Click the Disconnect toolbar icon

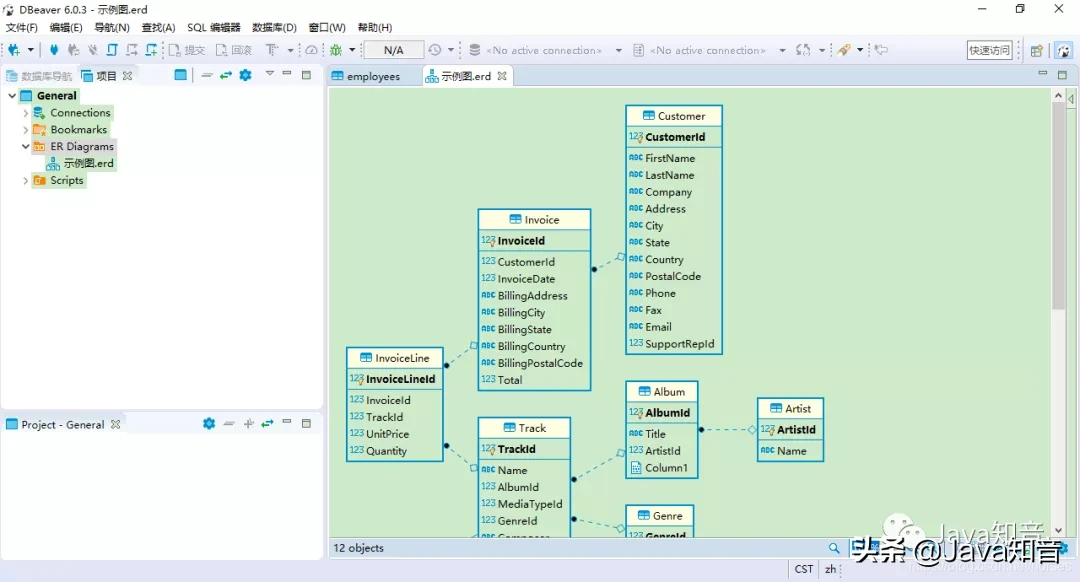pos(92,50)
